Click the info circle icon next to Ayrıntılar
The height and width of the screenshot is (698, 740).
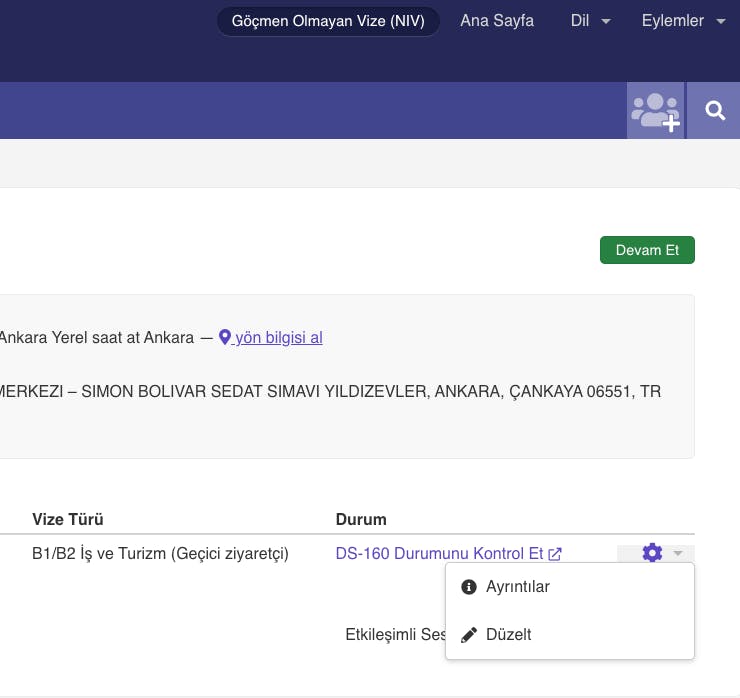468,587
